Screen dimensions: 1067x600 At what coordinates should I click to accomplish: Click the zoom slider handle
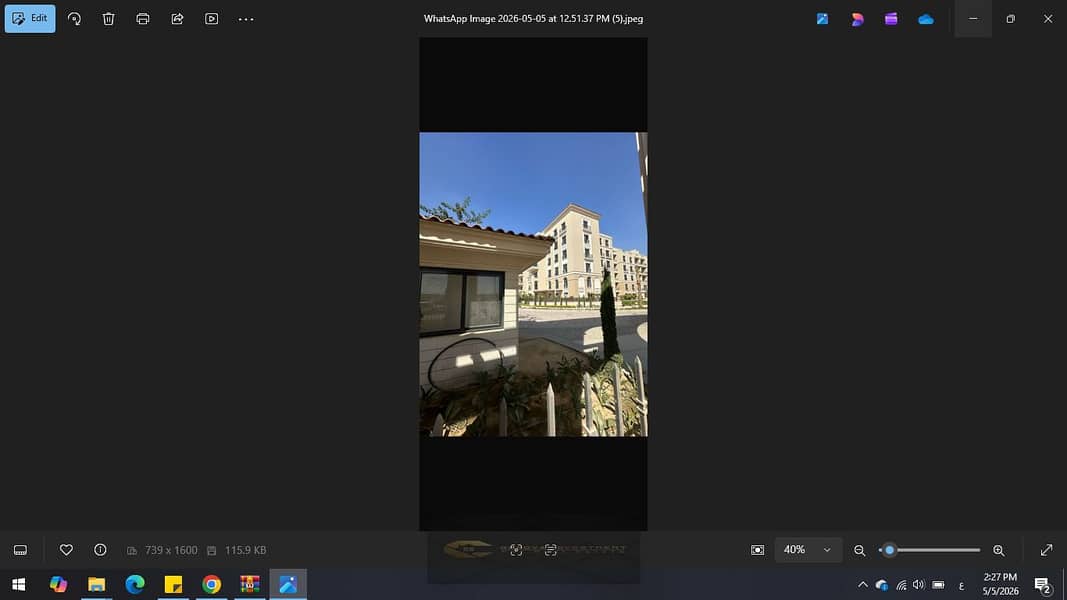(x=889, y=550)
